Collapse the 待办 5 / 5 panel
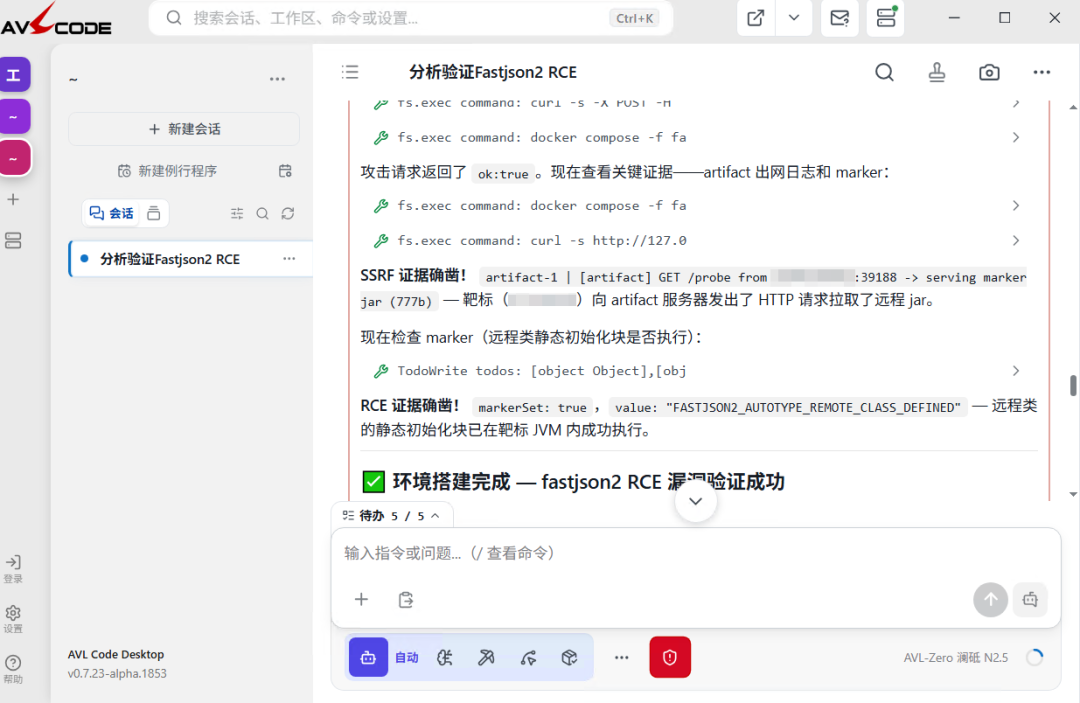 [x=393, y=516]
